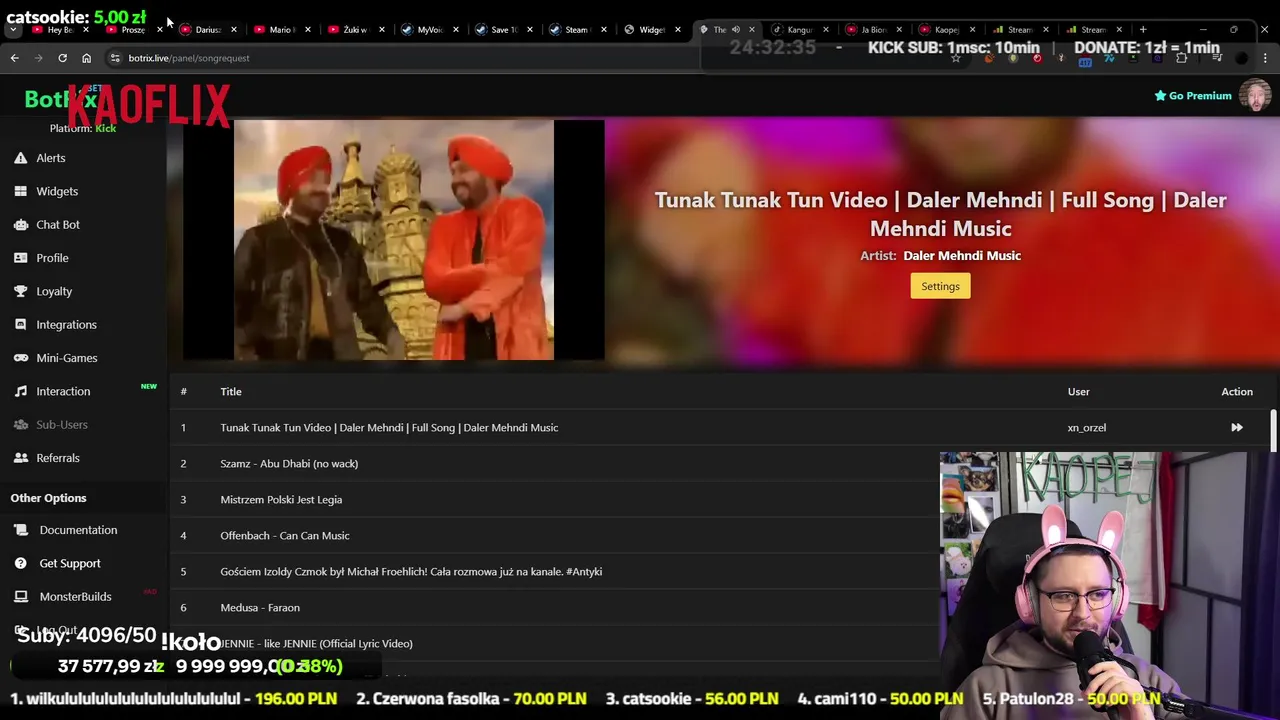Click the song list scrollbar
The image size is (1280, 720).
1273,431
